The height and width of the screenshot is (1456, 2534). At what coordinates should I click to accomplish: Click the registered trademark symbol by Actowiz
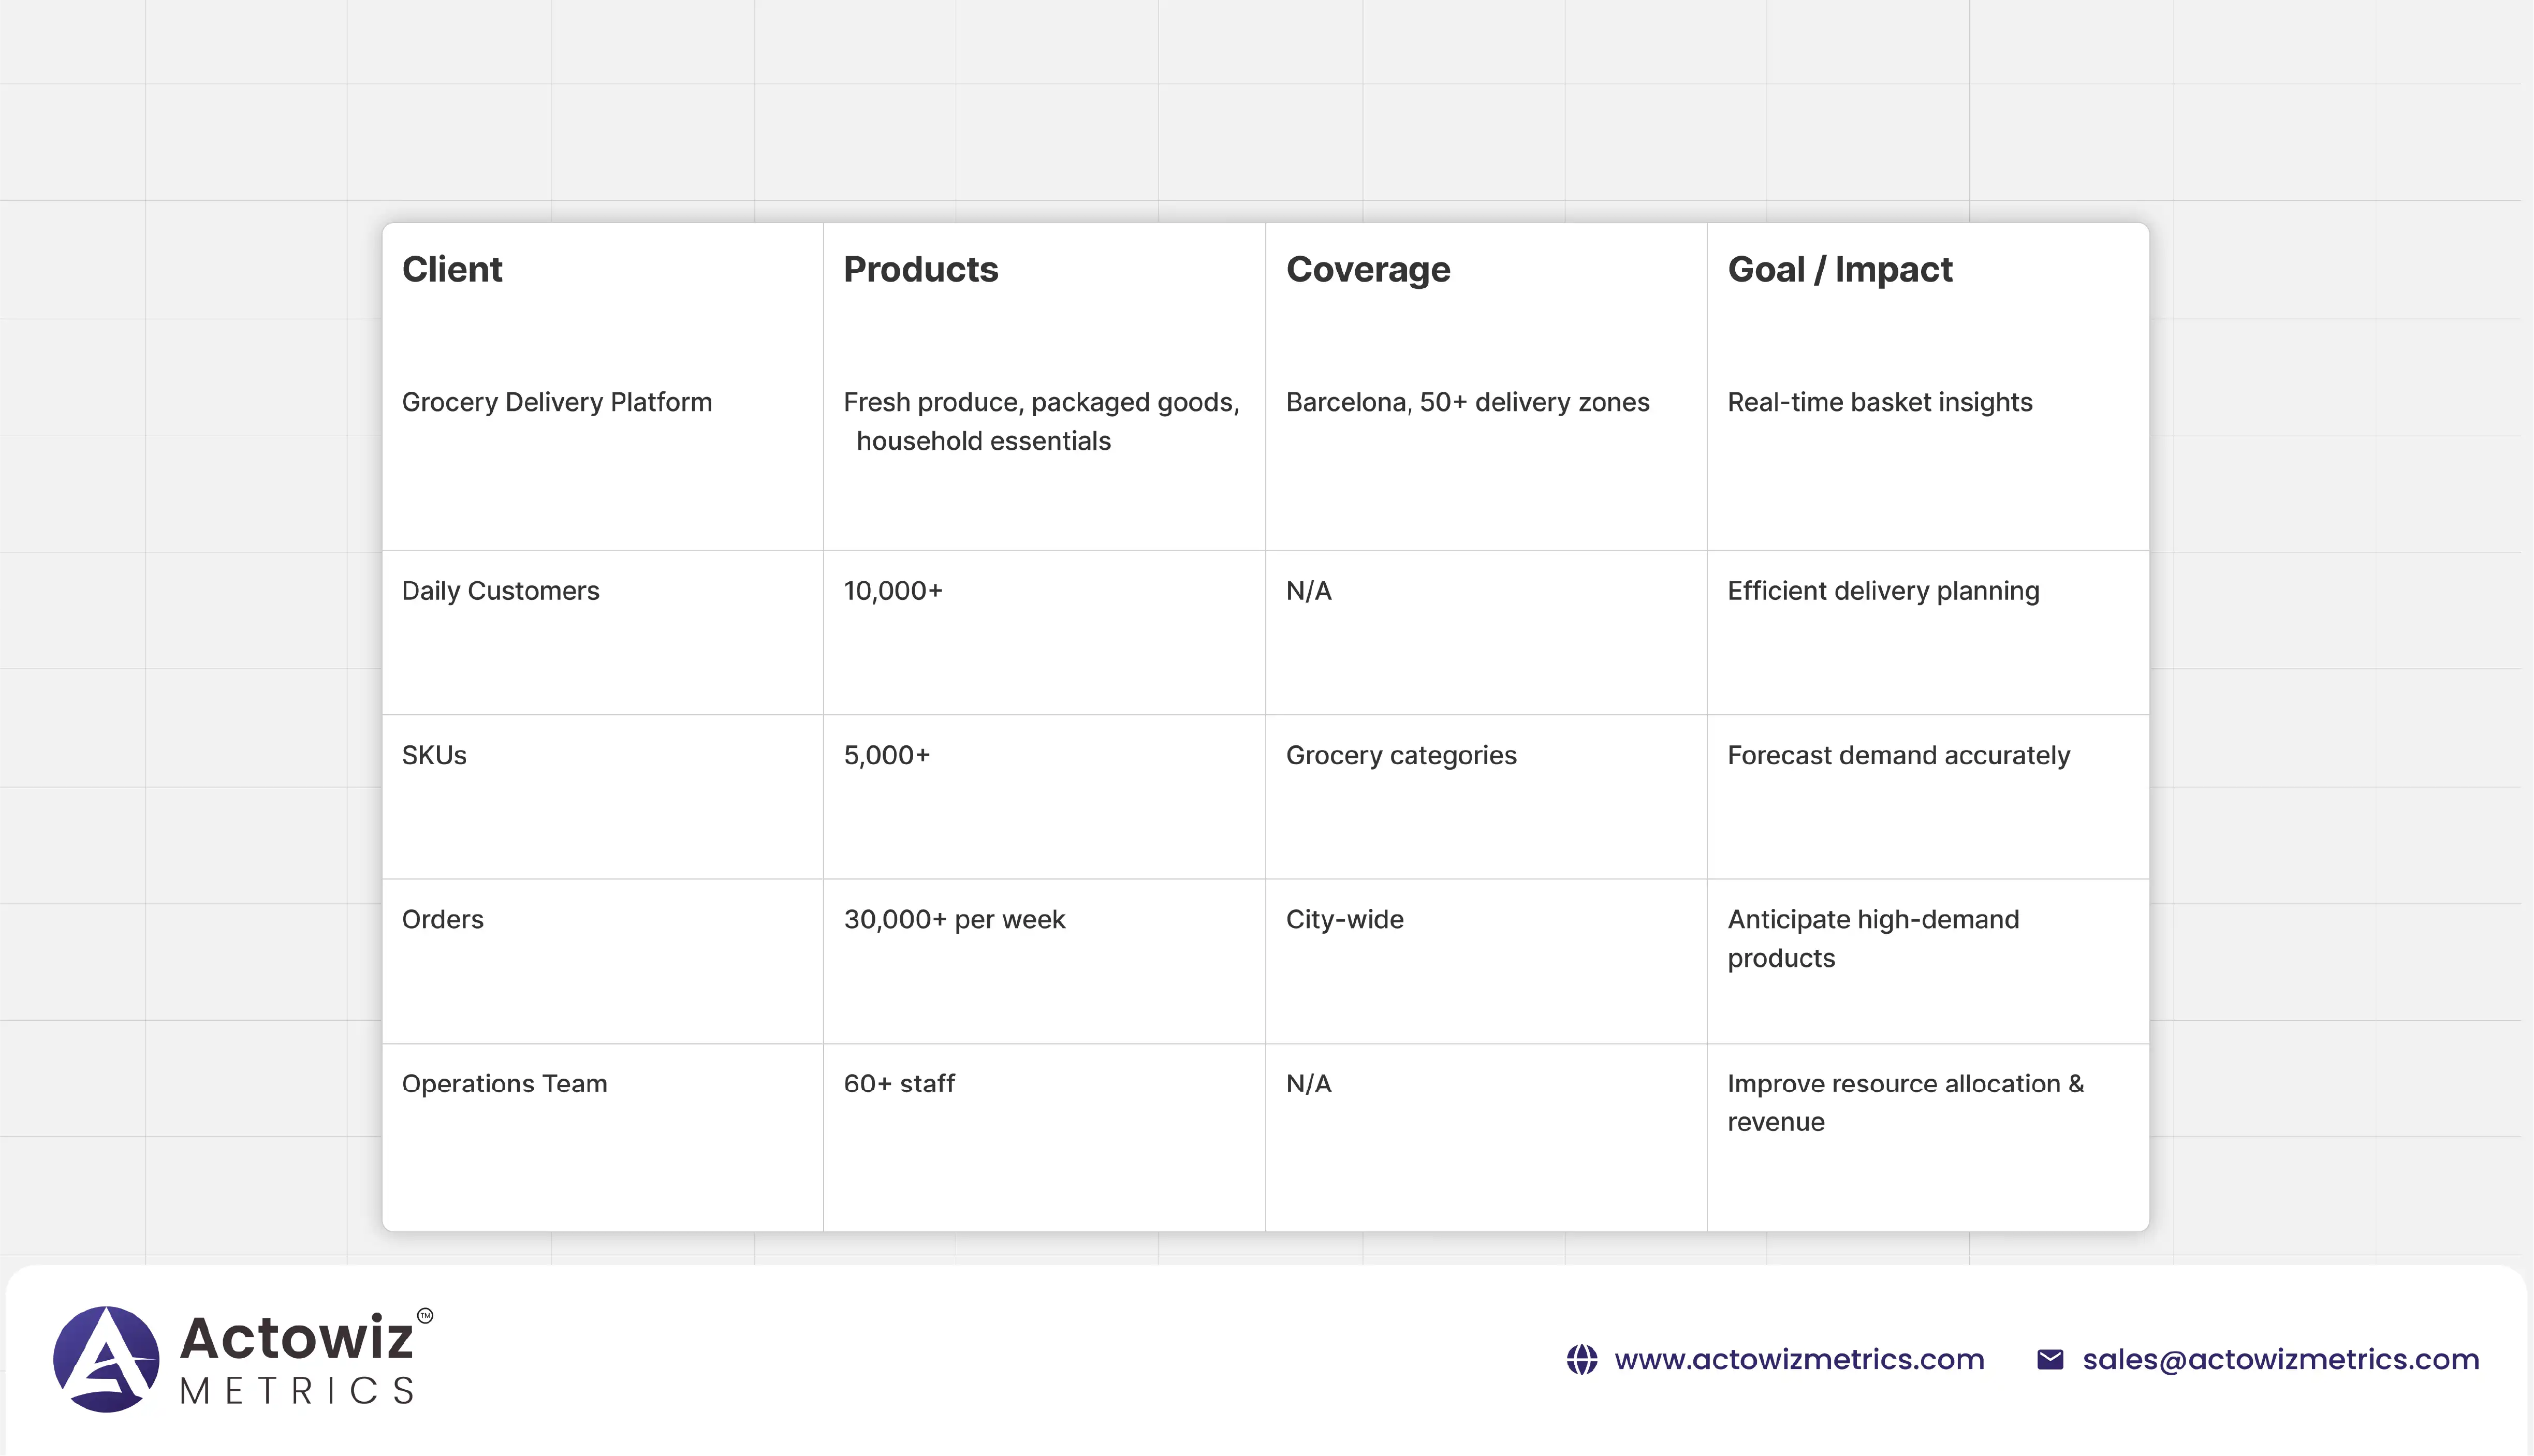425,1316
